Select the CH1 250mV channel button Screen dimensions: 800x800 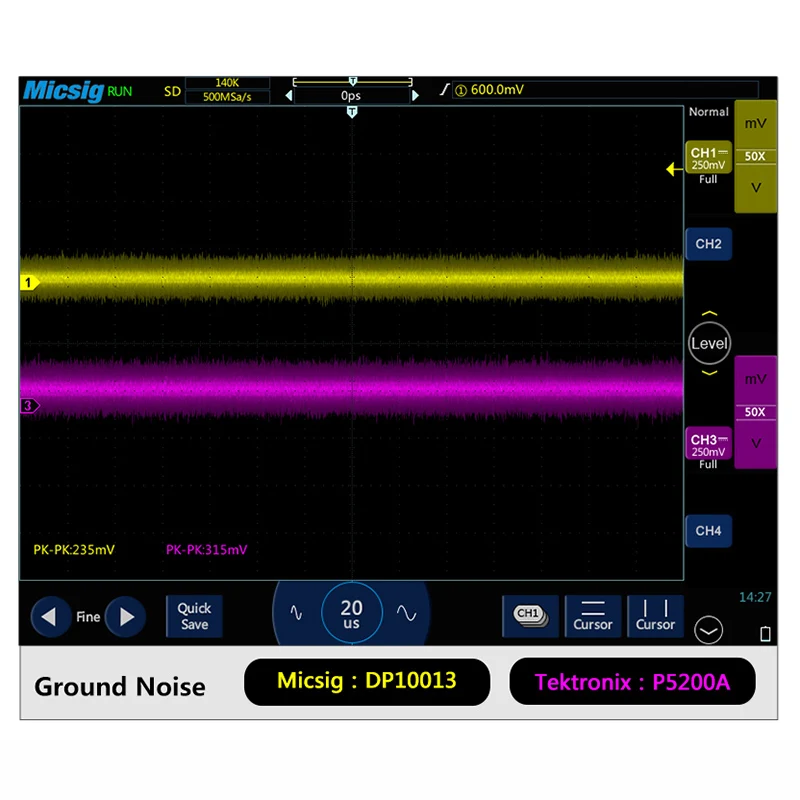(x=708, y=158)
